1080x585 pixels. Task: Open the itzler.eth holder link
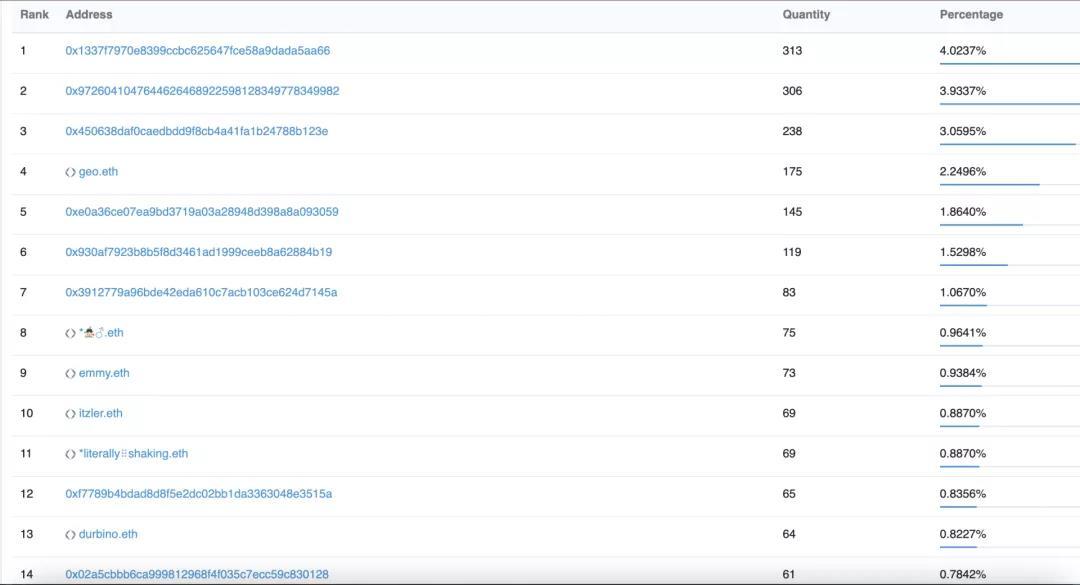point(101,414)
